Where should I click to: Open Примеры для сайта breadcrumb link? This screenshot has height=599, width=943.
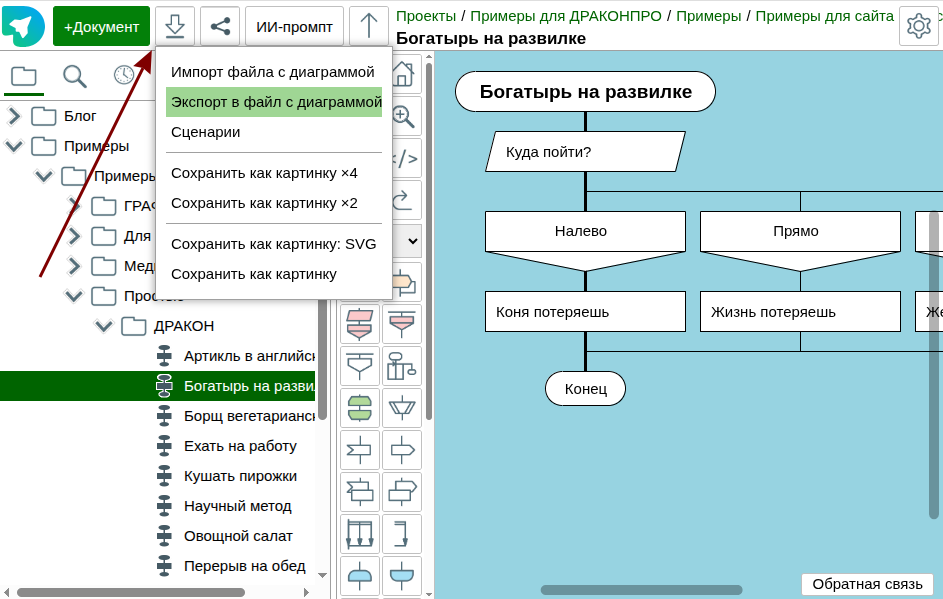[825, 16]
